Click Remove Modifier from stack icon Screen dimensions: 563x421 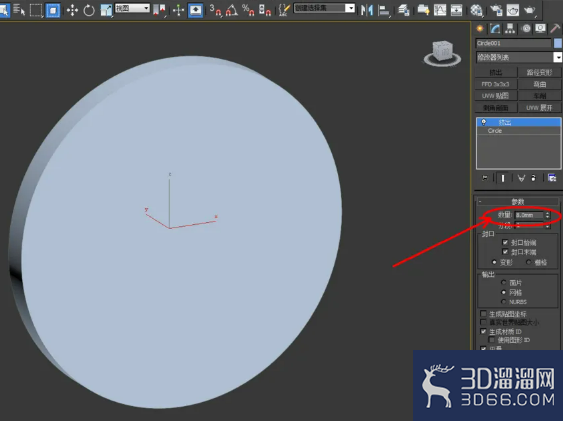click(x=534, y=178)
